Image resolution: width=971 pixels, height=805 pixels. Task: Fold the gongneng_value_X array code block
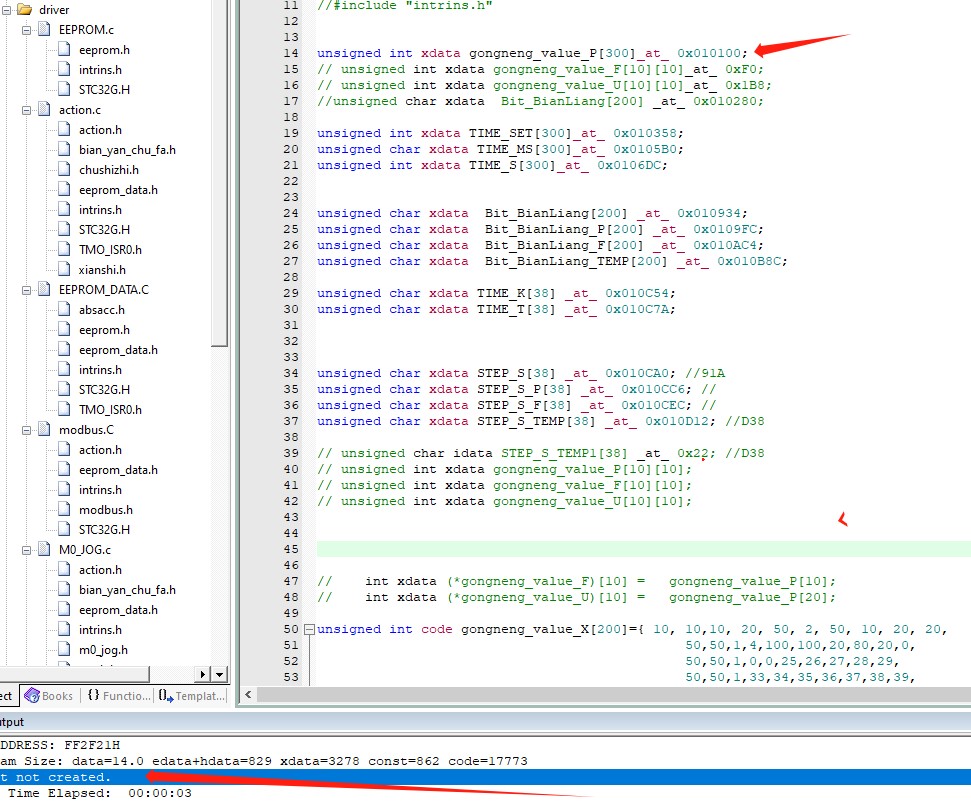pyautogui.click(x=309, y=629)
